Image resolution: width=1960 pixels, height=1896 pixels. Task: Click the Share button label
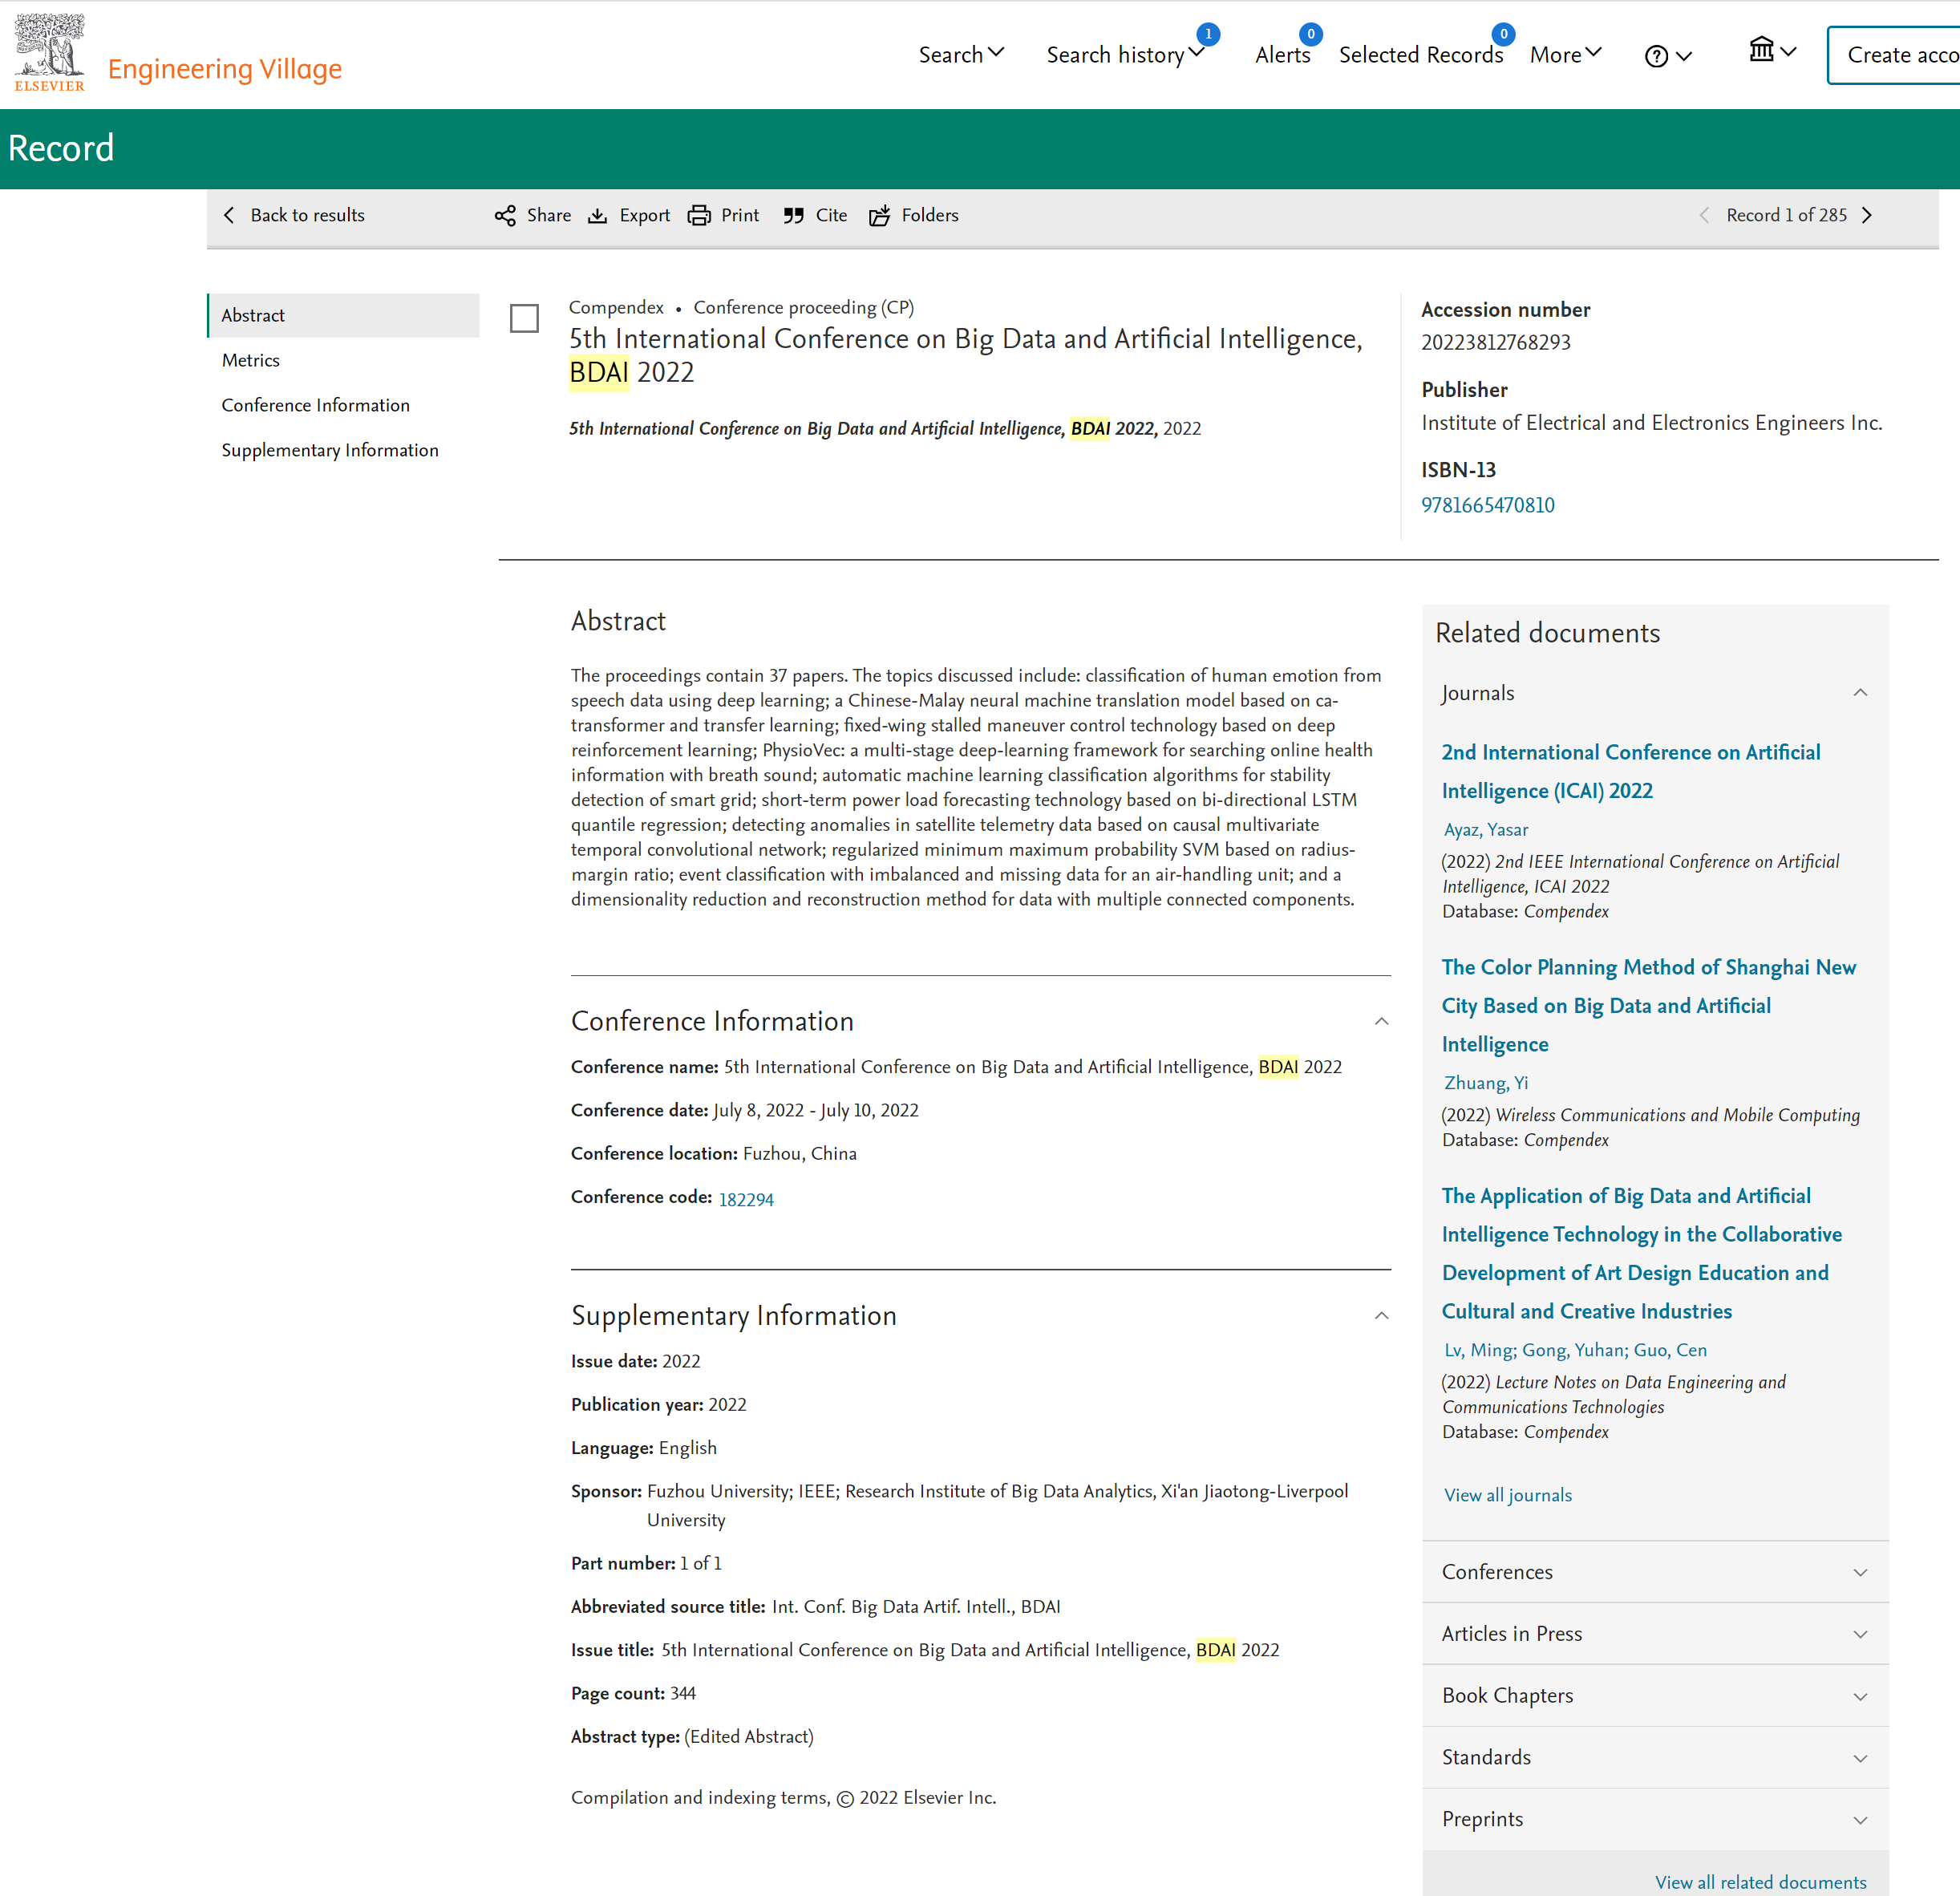(x=549, y=215)
